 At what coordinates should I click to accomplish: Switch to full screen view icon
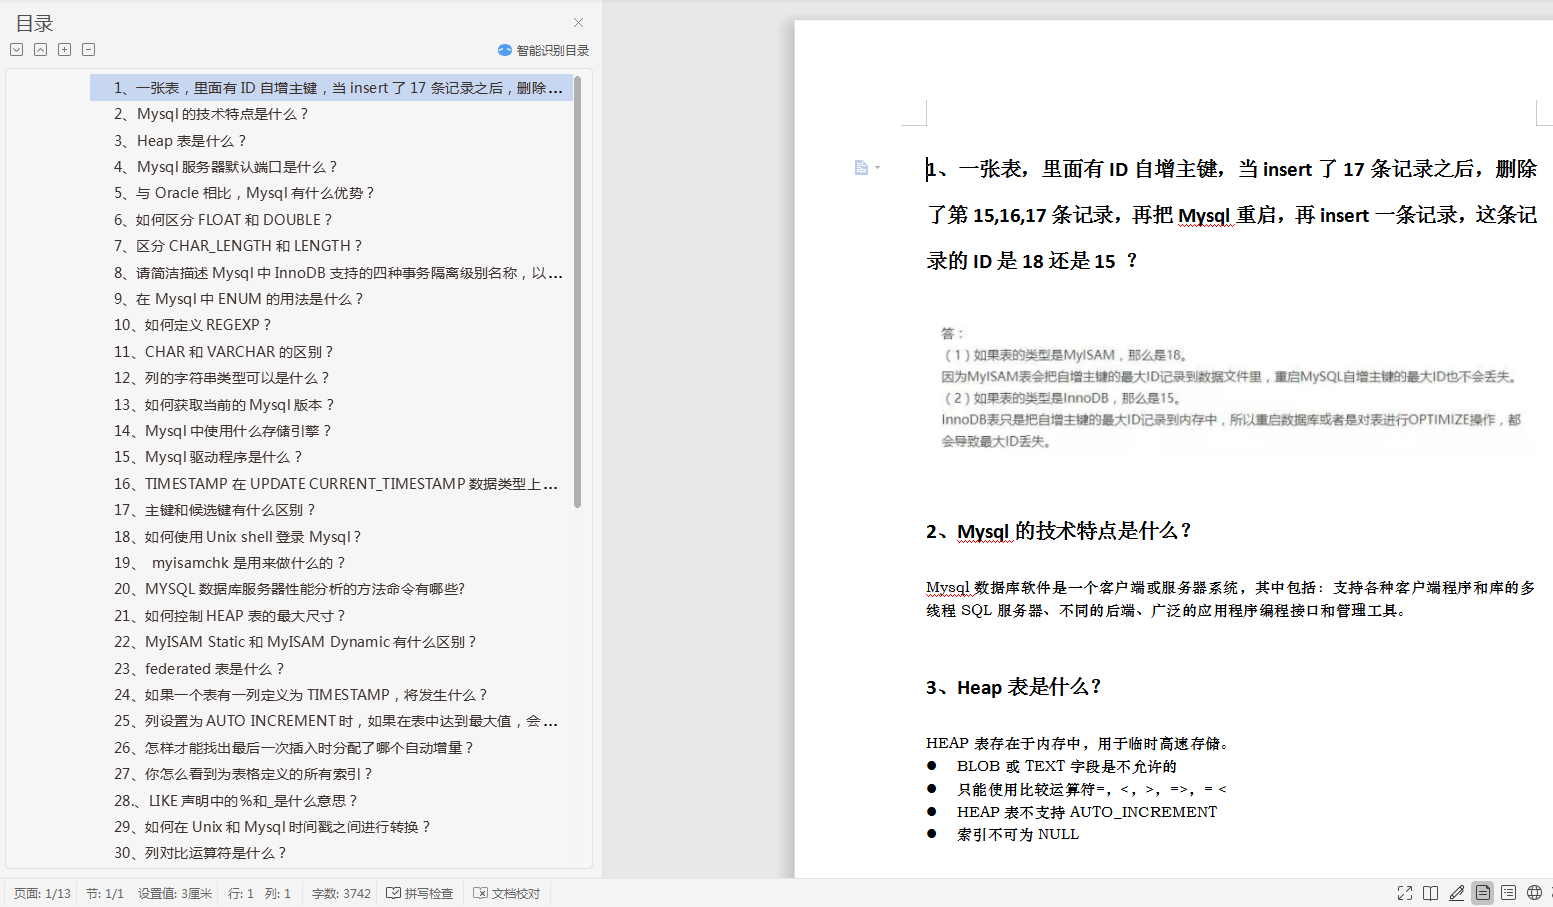click(x=1405, y=893)
